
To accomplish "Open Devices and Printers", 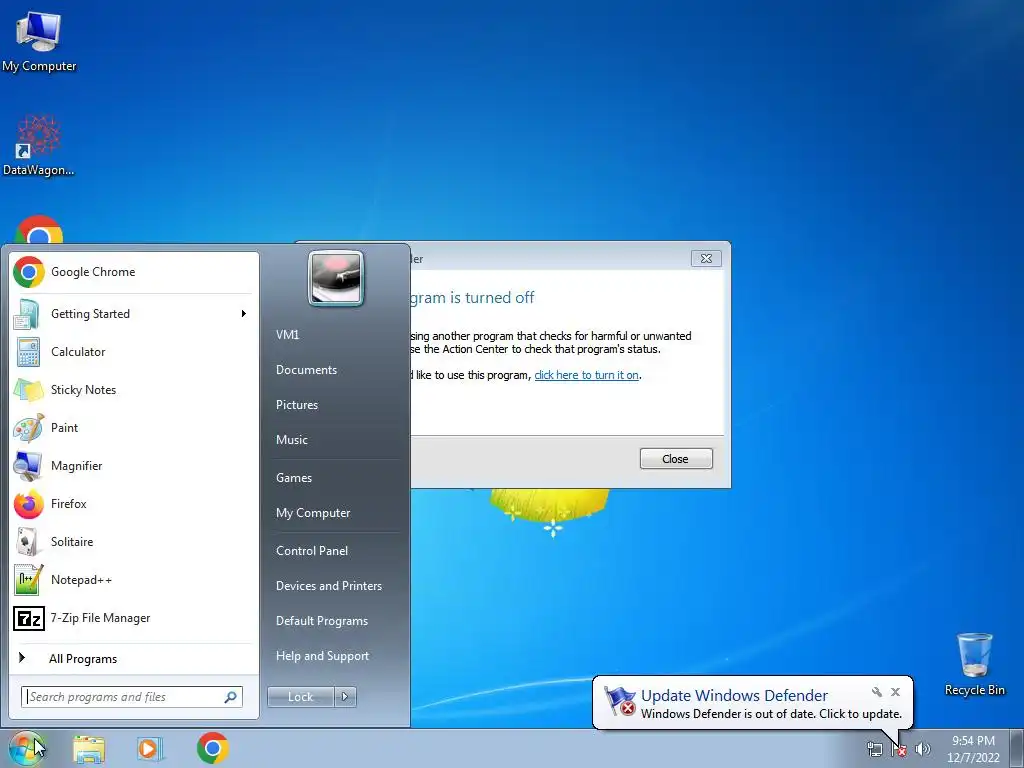I will click(329, 586).
